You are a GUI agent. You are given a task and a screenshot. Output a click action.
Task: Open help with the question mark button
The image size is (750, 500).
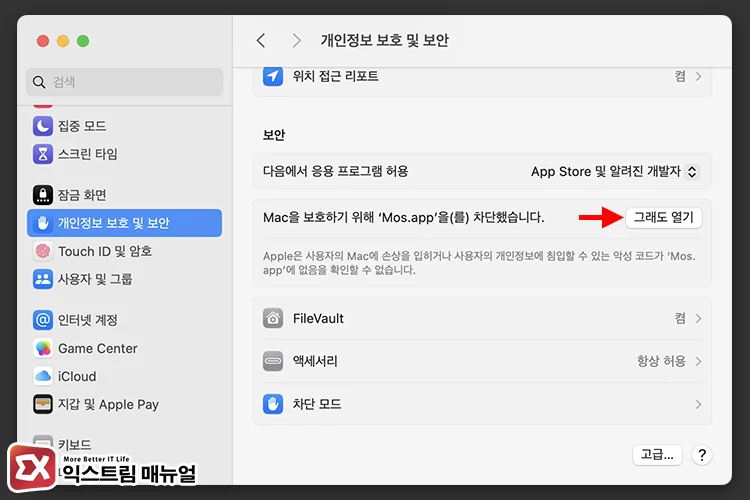pyautogui.click(x=702, y=455)
